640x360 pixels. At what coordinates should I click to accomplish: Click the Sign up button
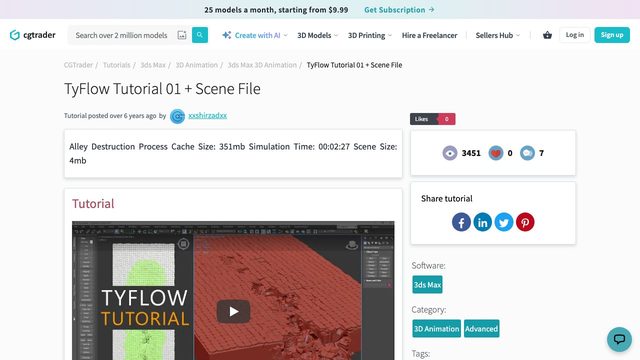point(612,35)
